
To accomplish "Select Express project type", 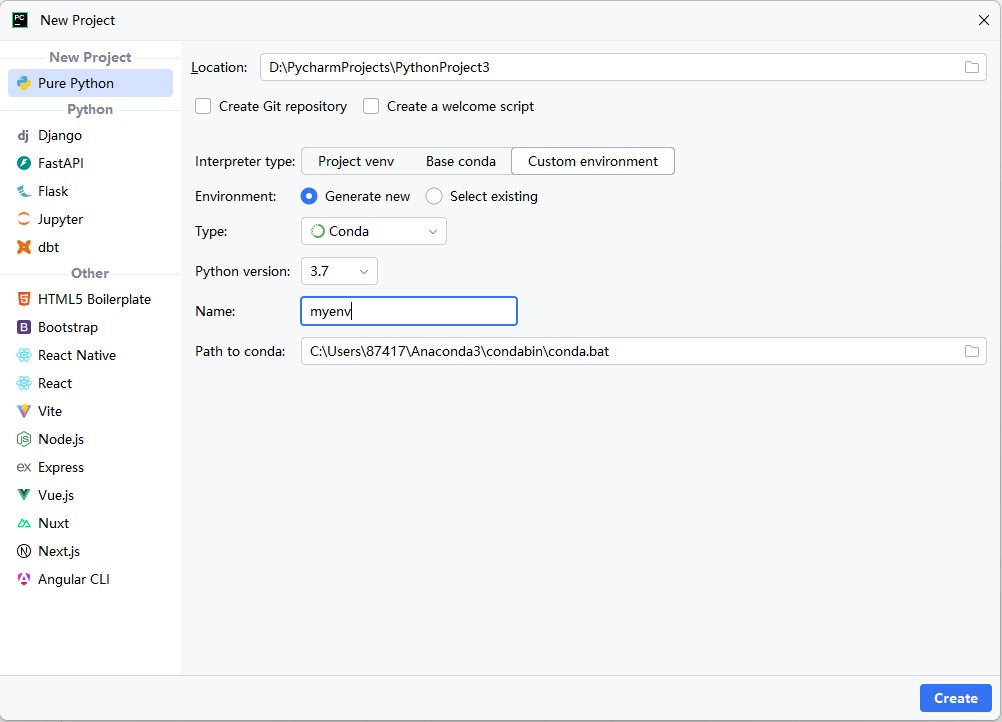I will click(x=90, y=467).
